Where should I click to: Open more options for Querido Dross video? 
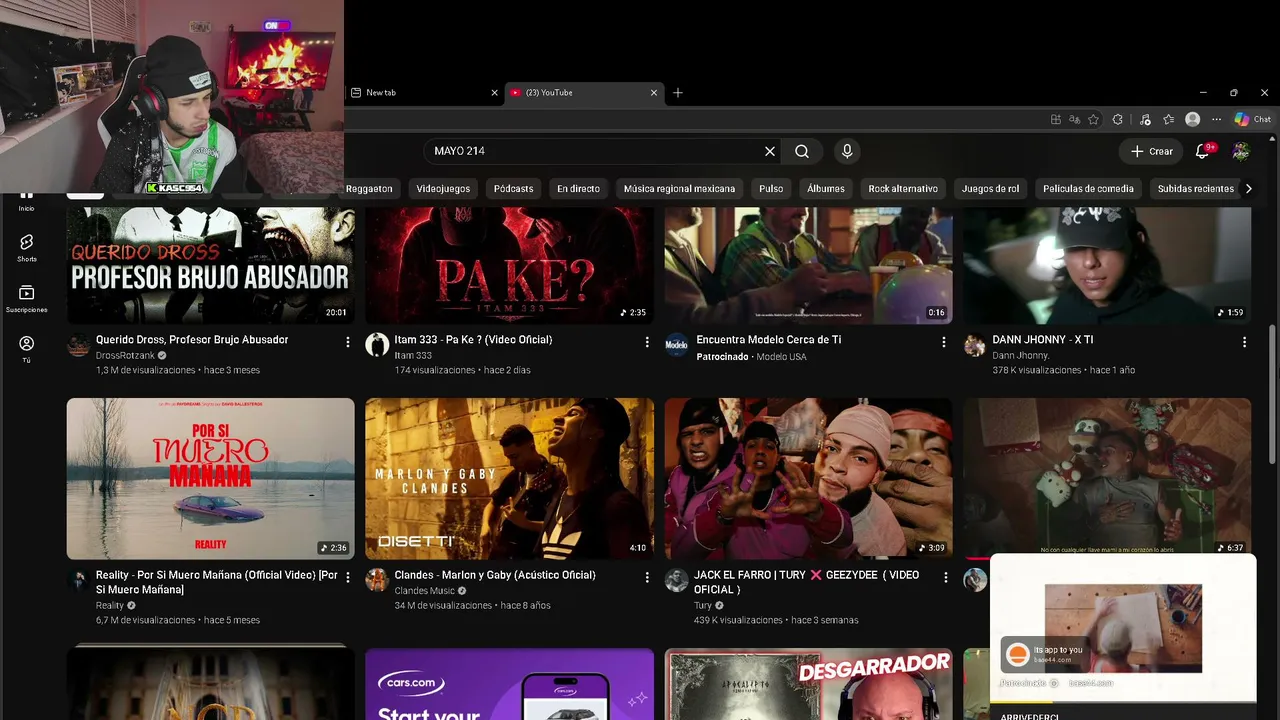348,342
